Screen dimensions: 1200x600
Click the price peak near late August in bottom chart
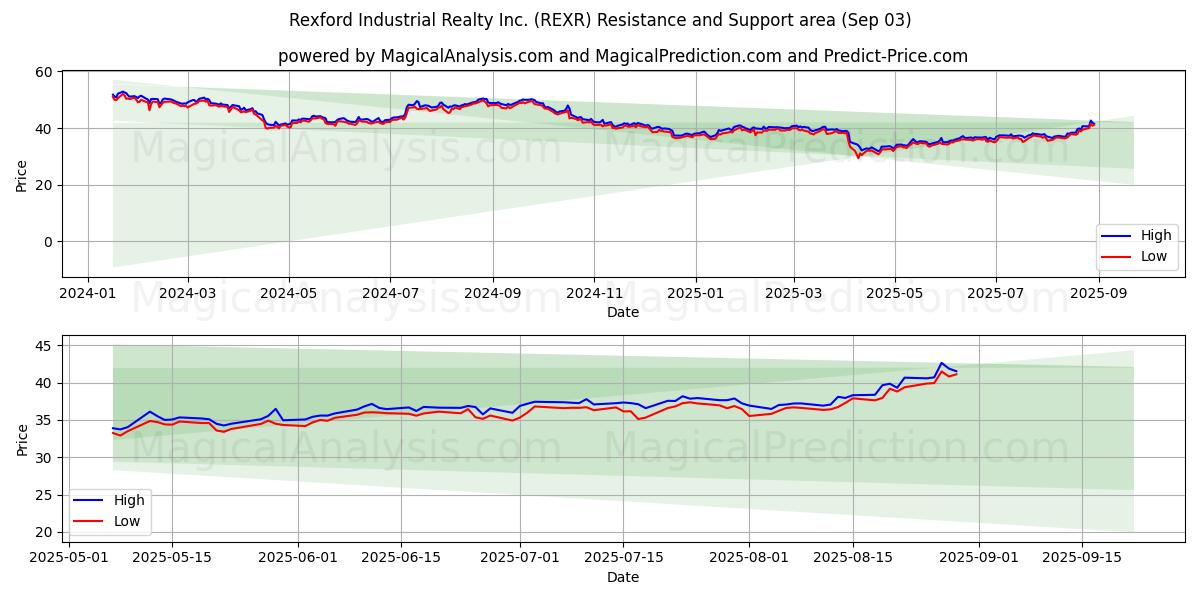pos(941,364)
